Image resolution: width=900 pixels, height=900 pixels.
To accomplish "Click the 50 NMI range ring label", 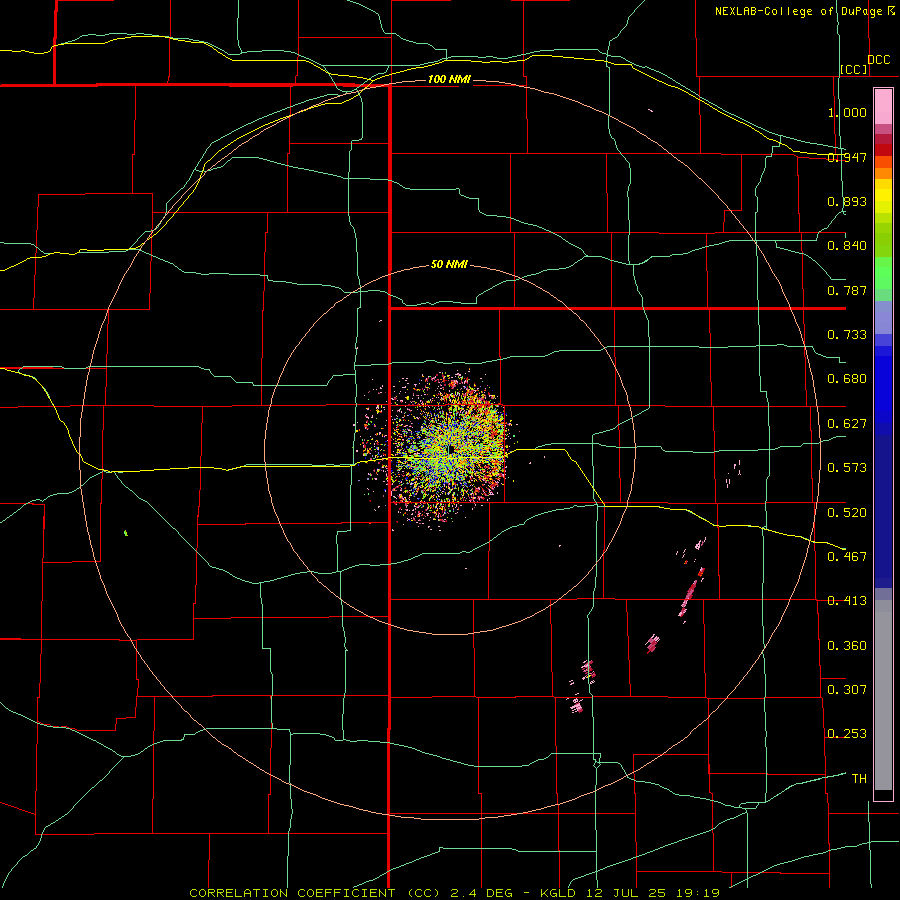I will [449, 265].
